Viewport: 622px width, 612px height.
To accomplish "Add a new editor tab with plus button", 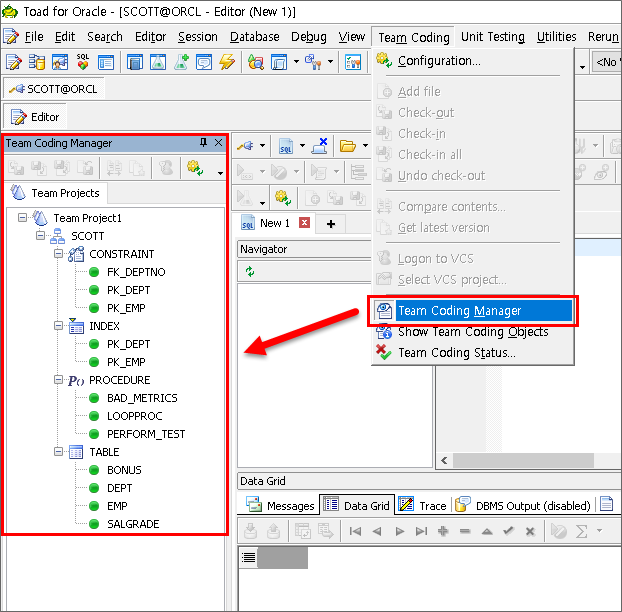I will (331, 224).
